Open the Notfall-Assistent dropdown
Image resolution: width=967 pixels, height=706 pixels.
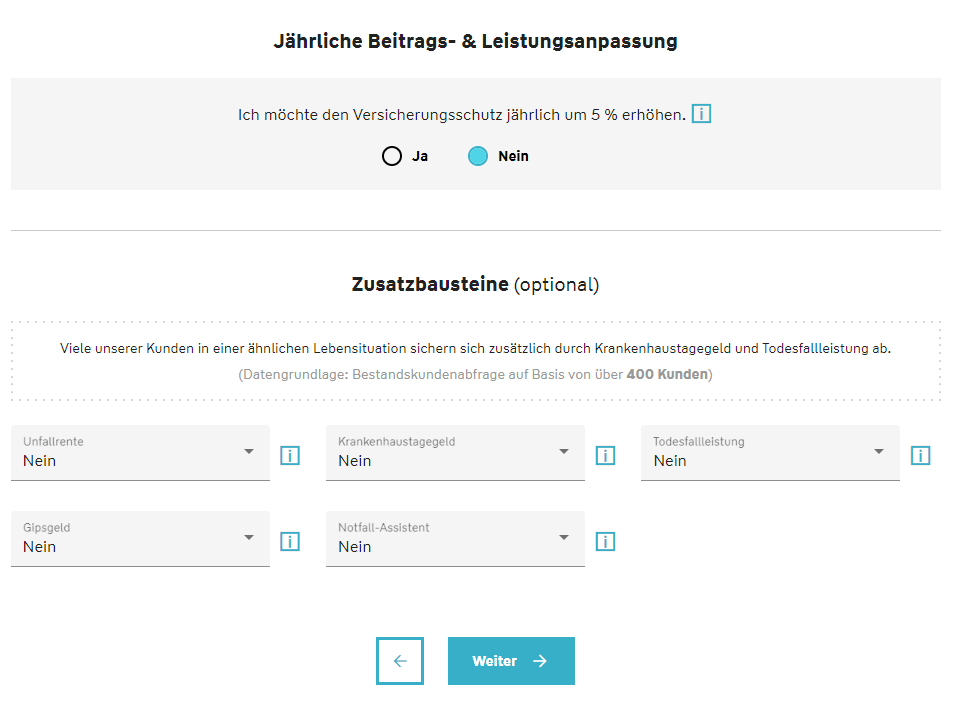click(x=455, y=538)
